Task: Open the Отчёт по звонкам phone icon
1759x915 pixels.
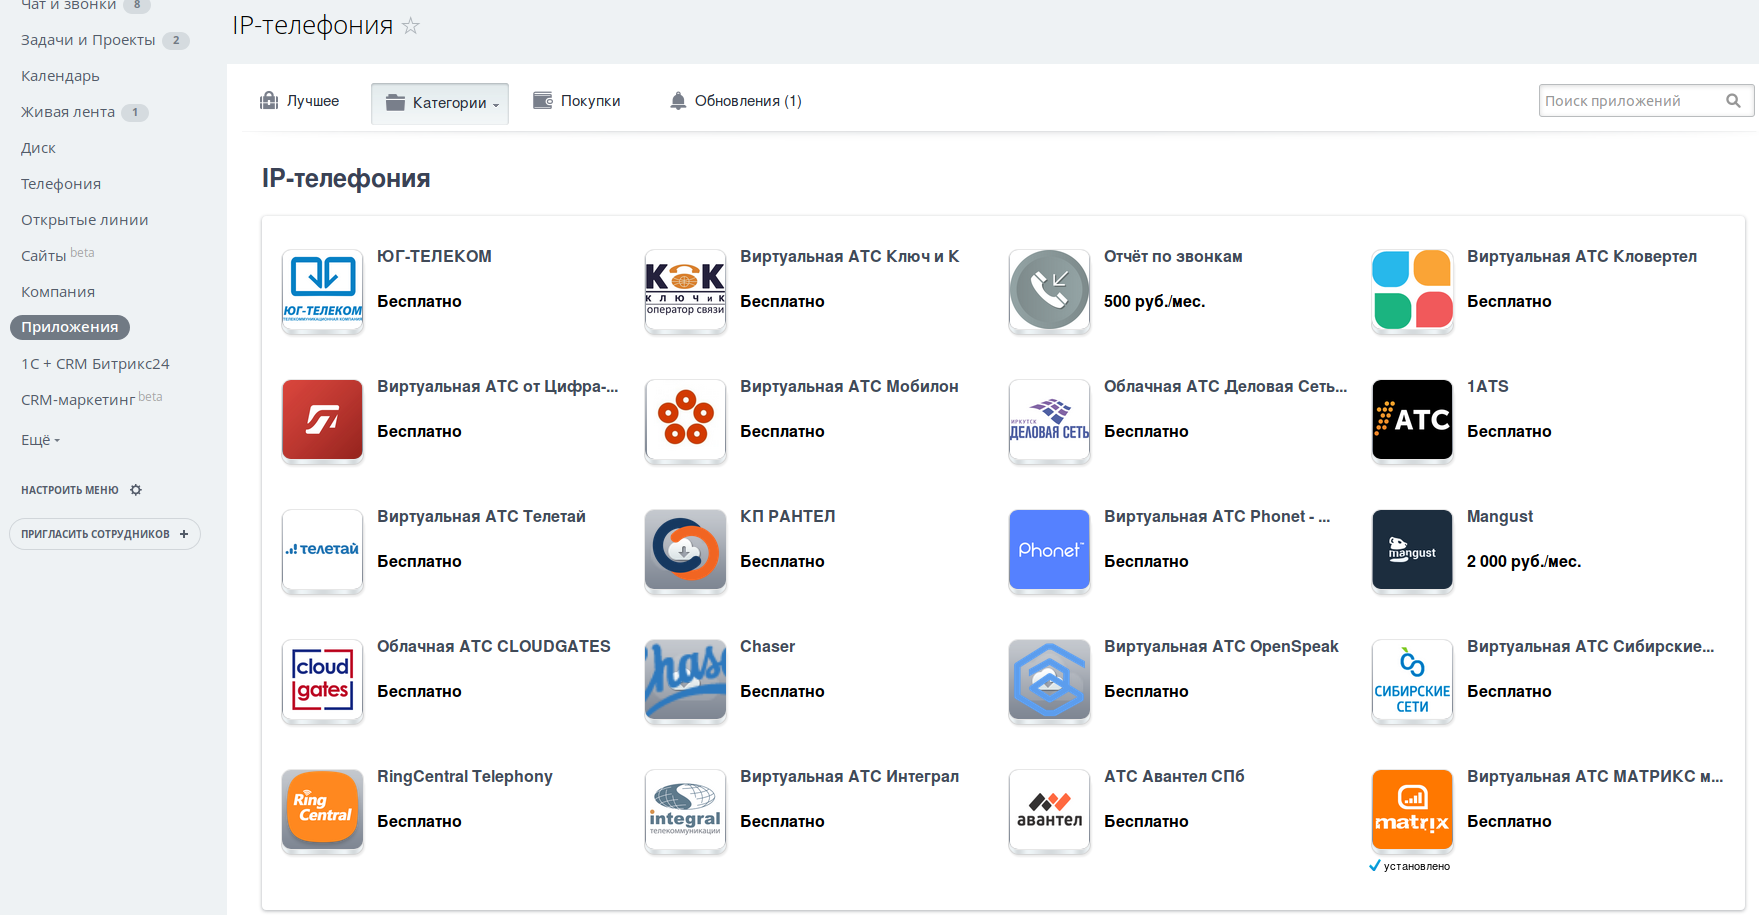Action: pos(1049,290)
